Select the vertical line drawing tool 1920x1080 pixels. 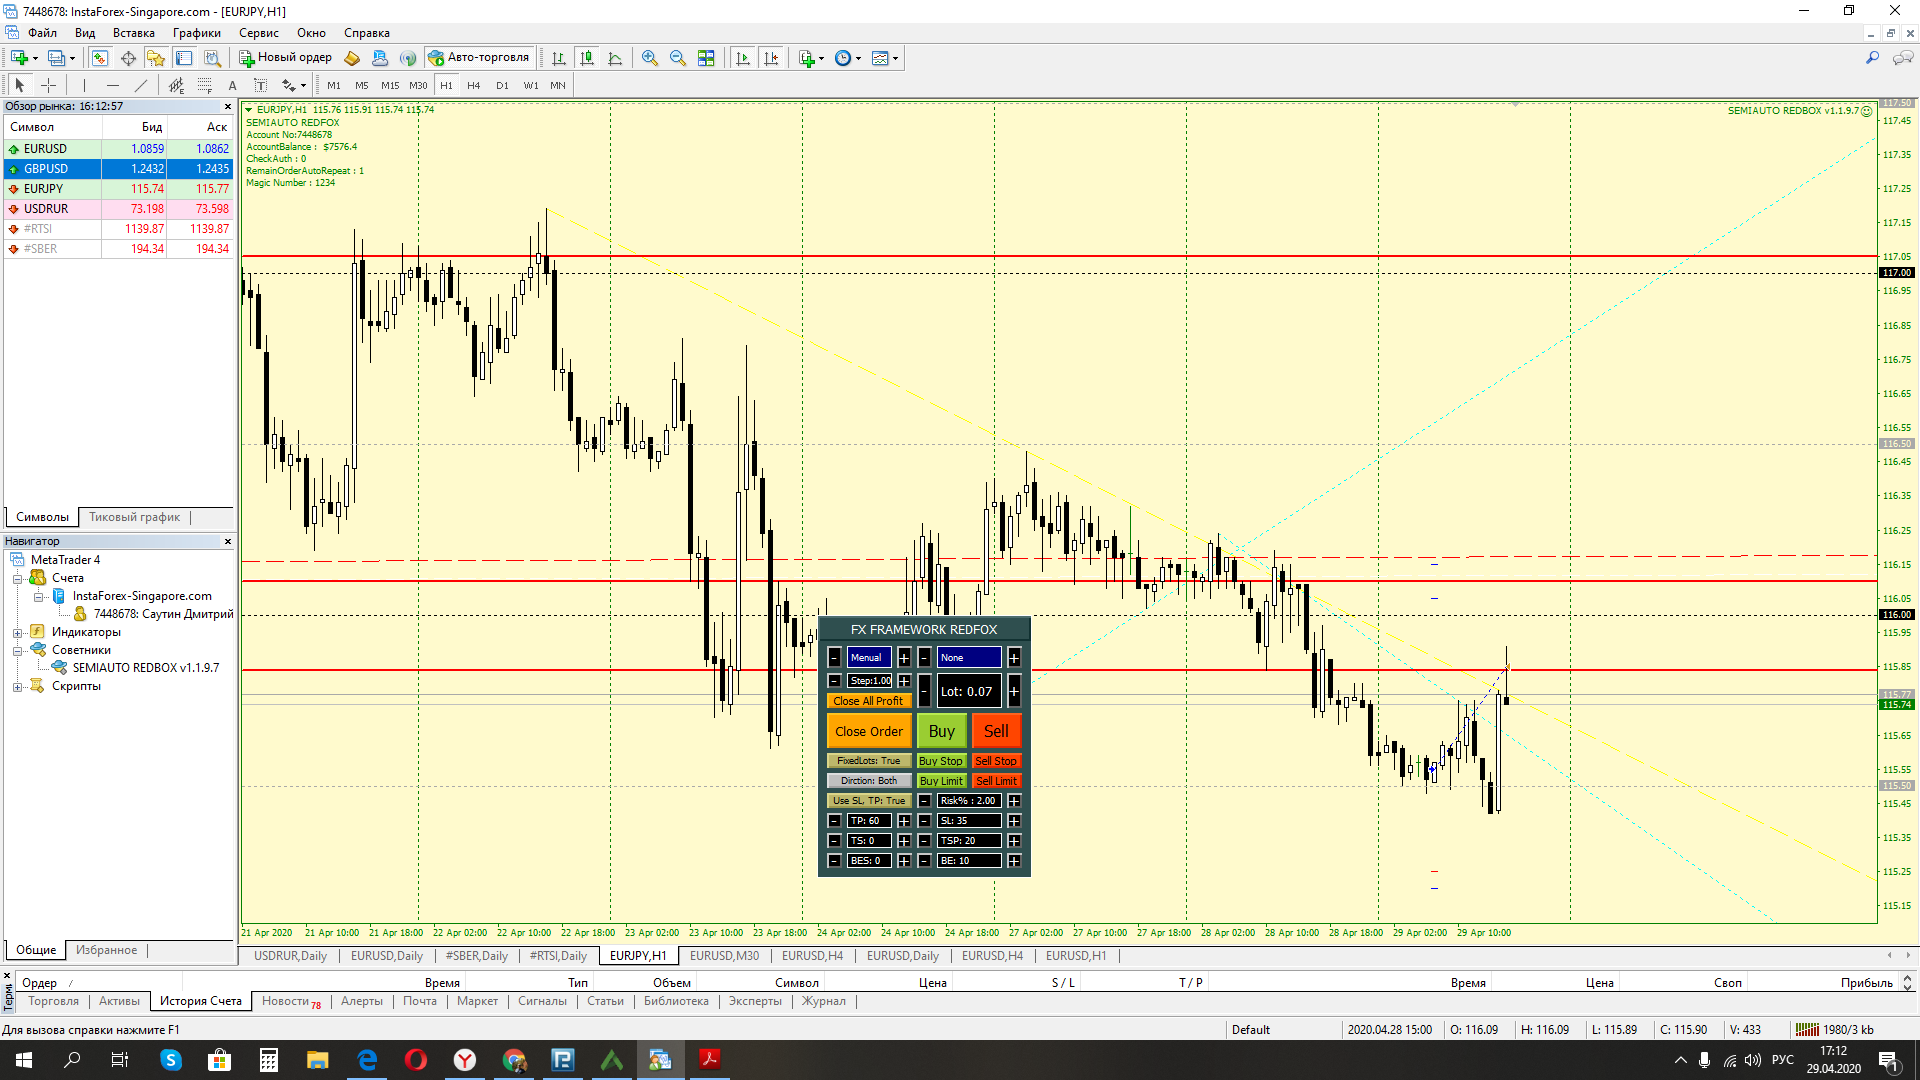(84, 85)
